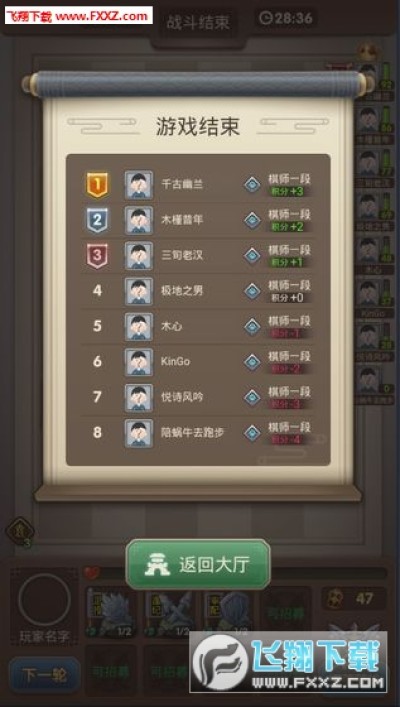Click the diamond rank icon beside 极地之男
Image resolution: width=400 pixels, height=707 pixels.
[252, 291]
